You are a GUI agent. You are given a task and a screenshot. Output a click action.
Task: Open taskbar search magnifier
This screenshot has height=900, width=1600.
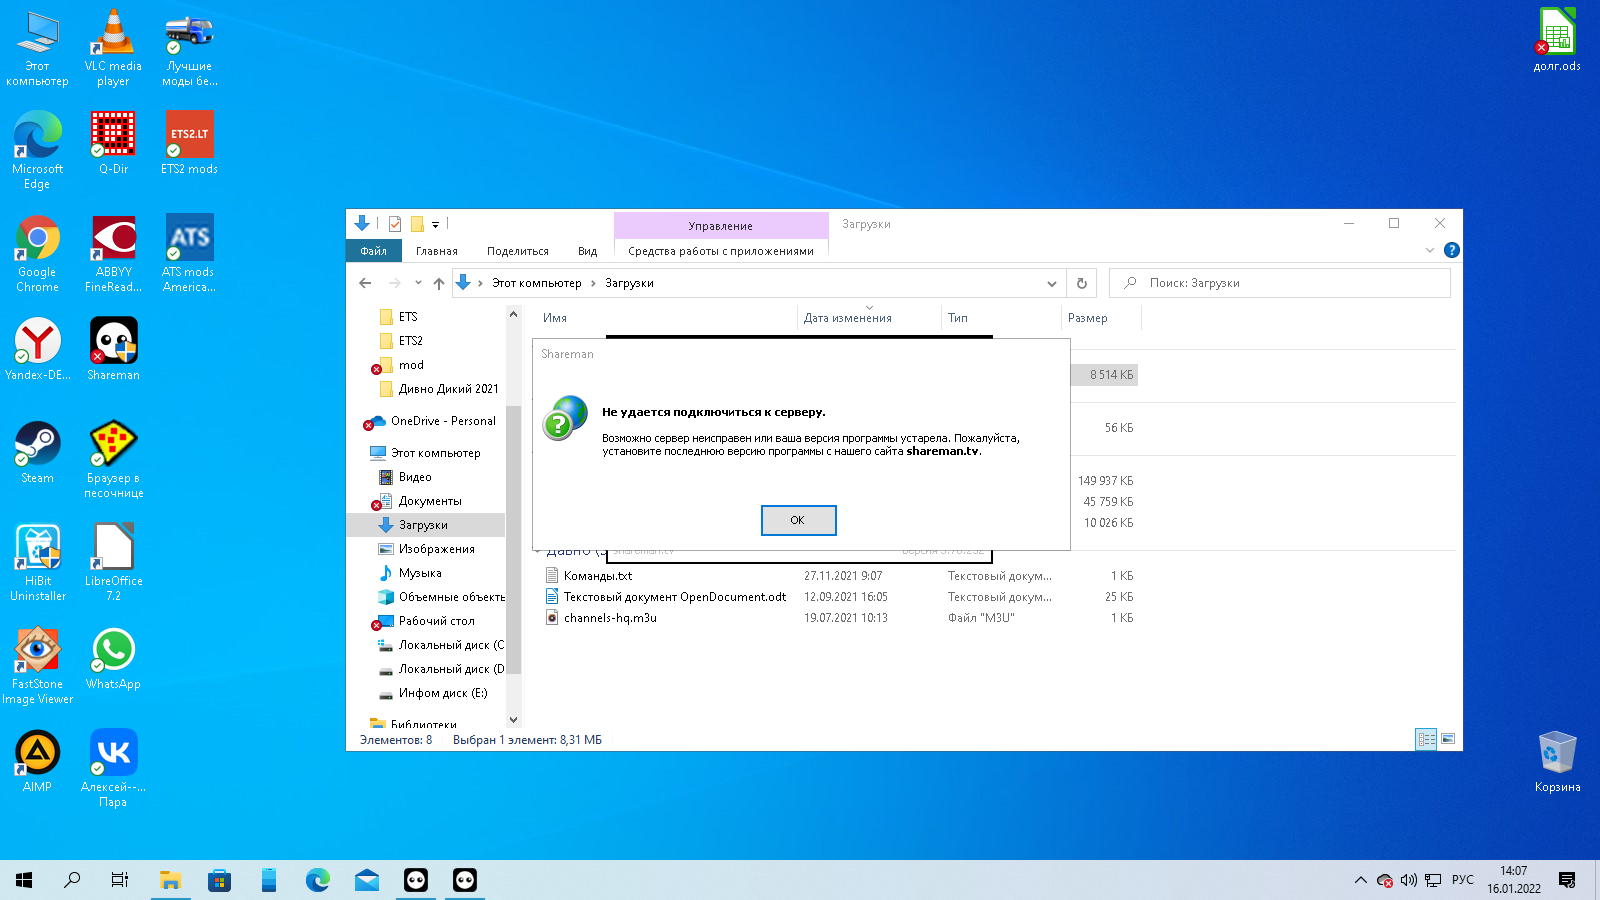pyautogui.click(x=72, y=880)
